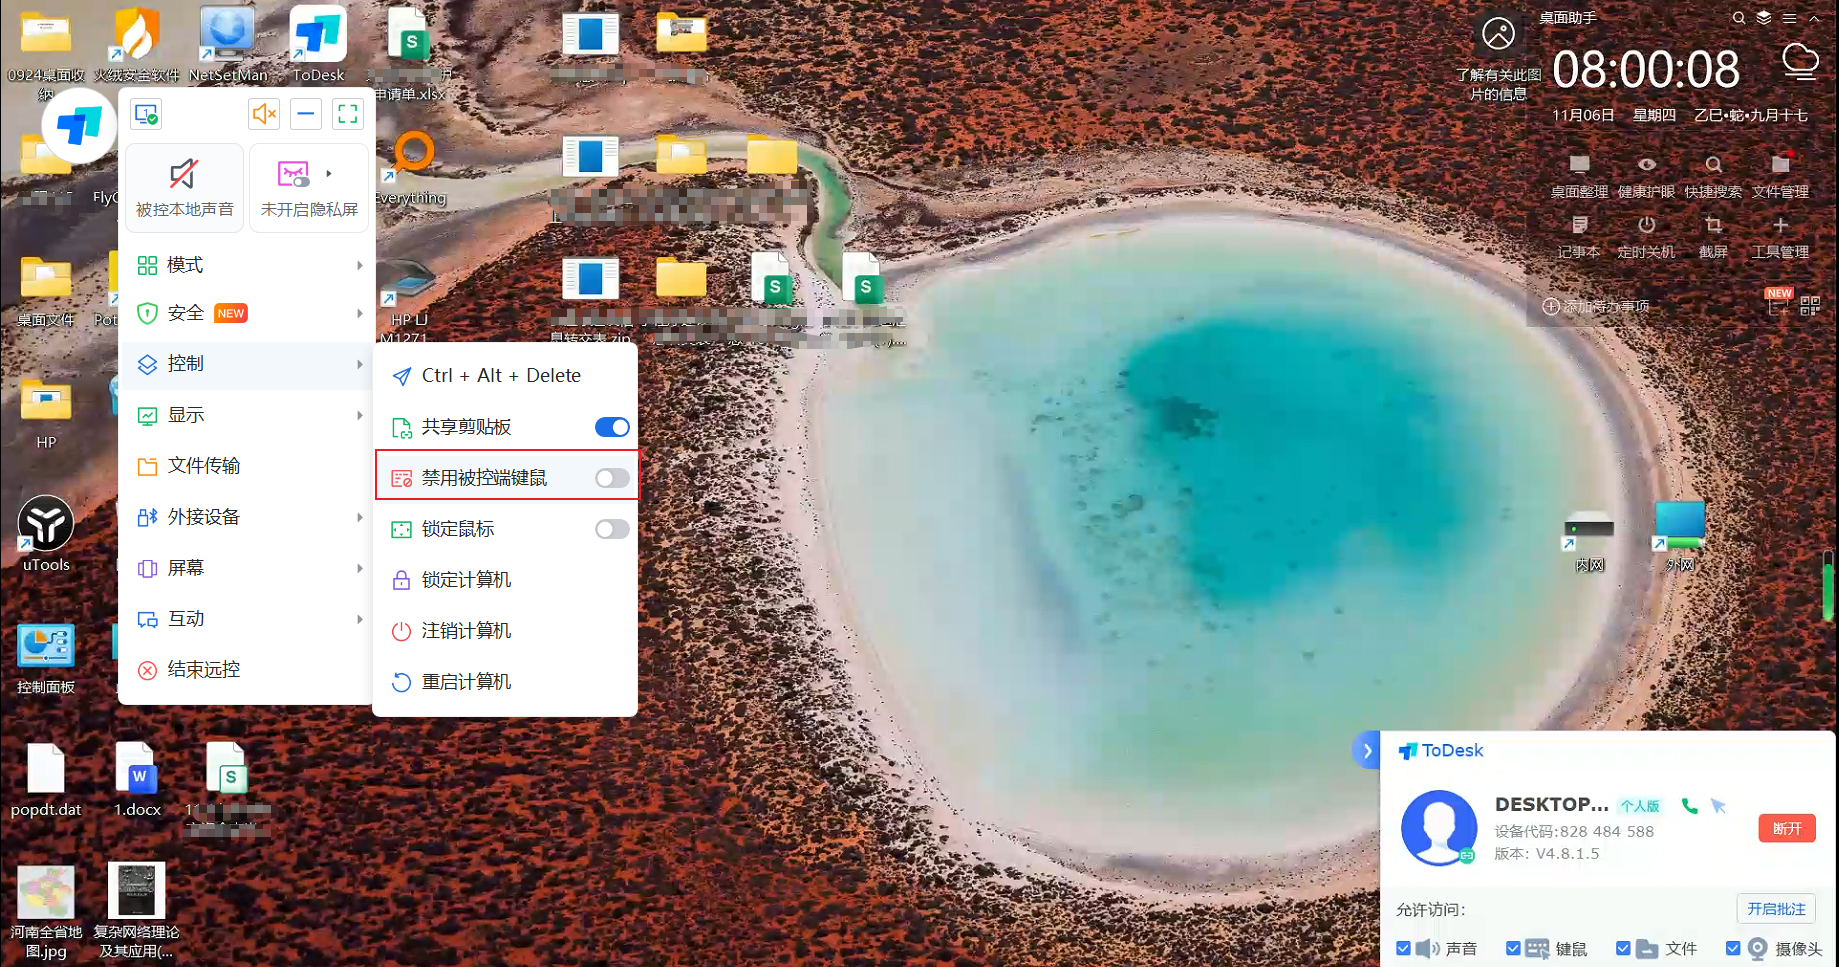
Task: Open the 外接设备 menu item
Action: tap(247, 517)
